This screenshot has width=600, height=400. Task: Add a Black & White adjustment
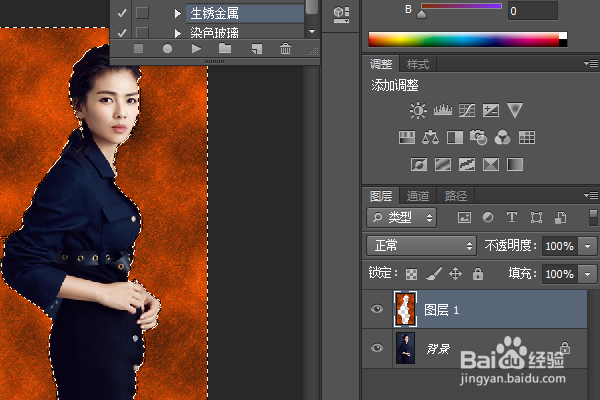455,137
